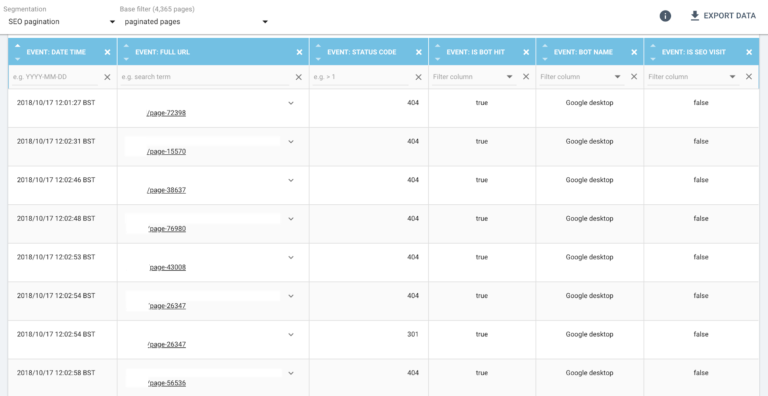Remove the Event: Full URL column
The width and height of the screenshot is (768, 396).
(299, 52)
